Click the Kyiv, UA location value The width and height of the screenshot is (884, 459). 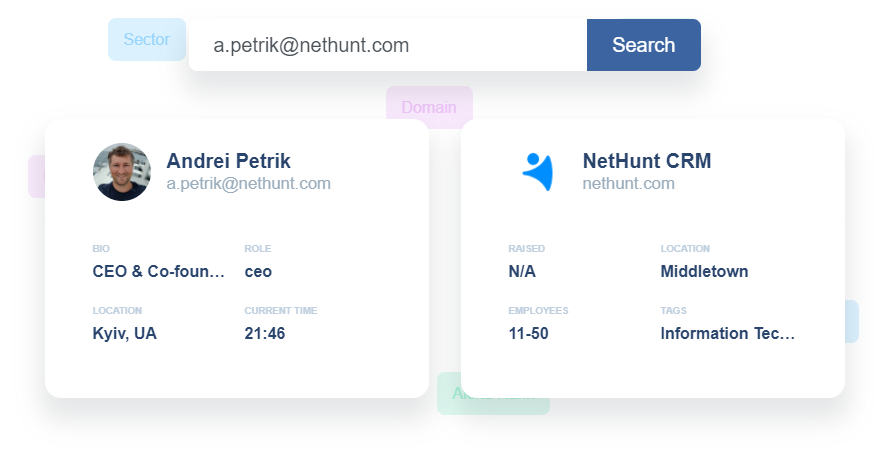(124, 334)
